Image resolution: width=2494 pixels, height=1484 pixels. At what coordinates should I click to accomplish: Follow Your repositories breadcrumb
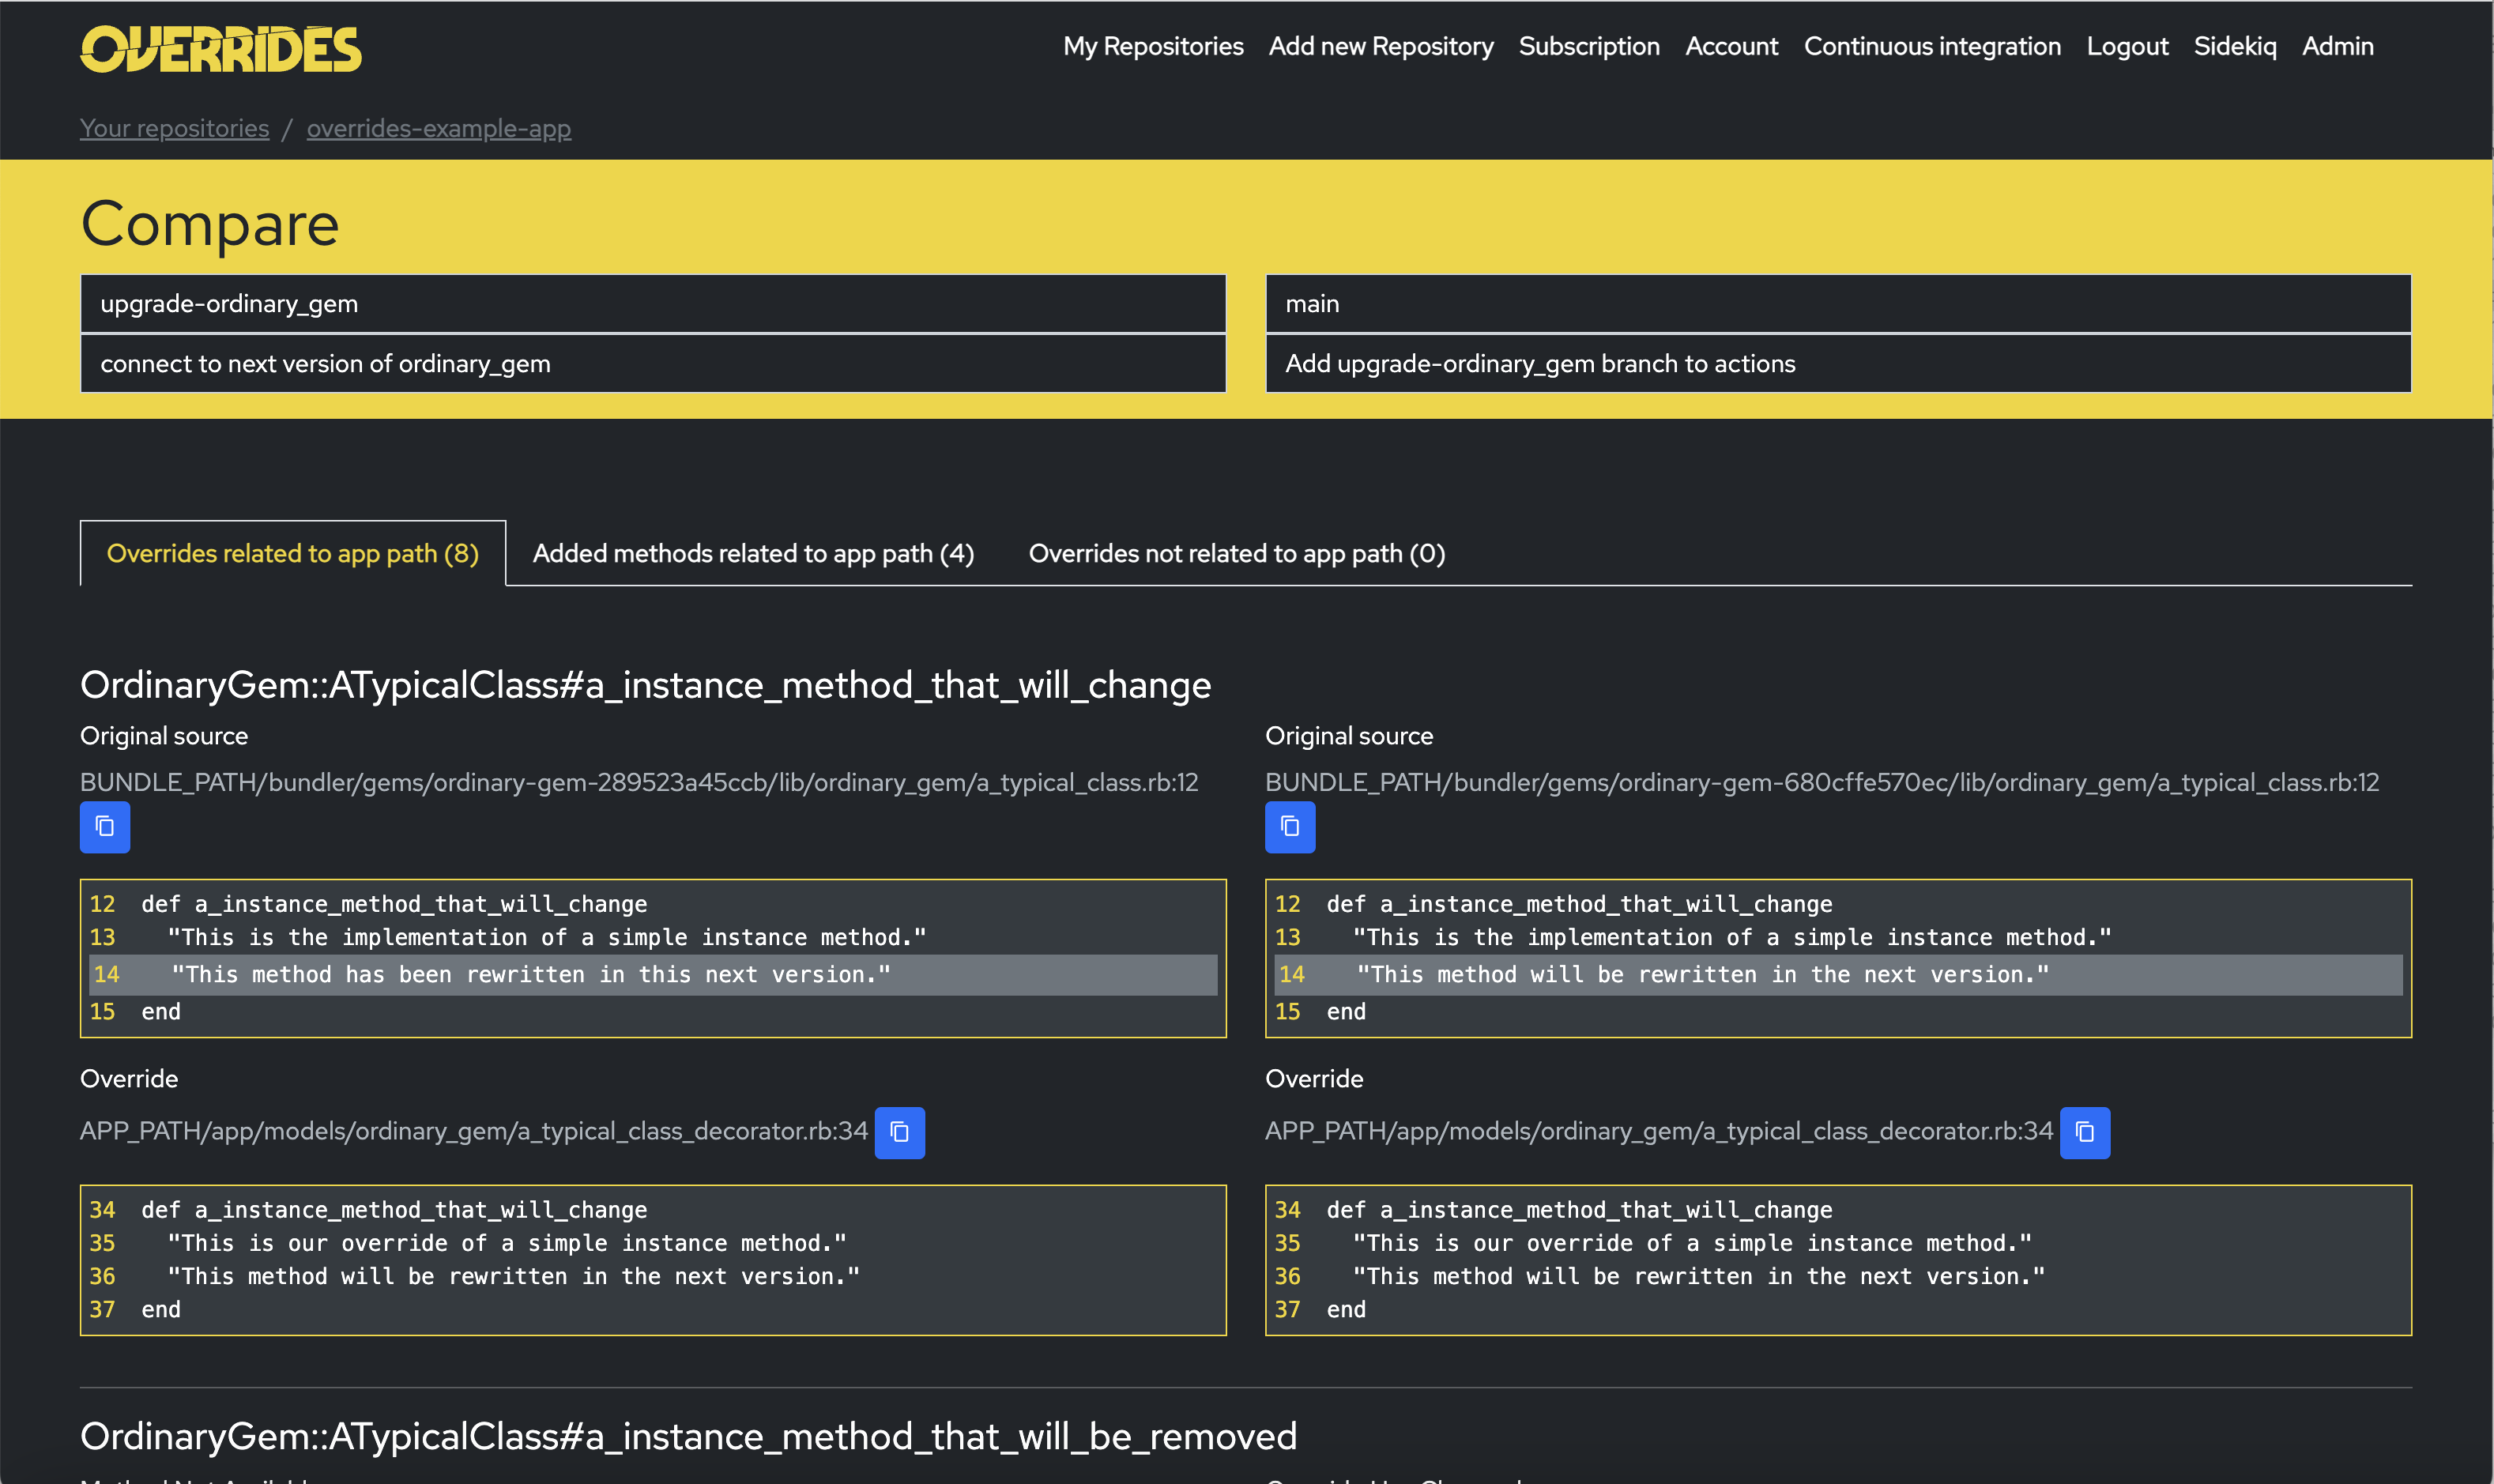pyautogui.click(x=174, y=128)
